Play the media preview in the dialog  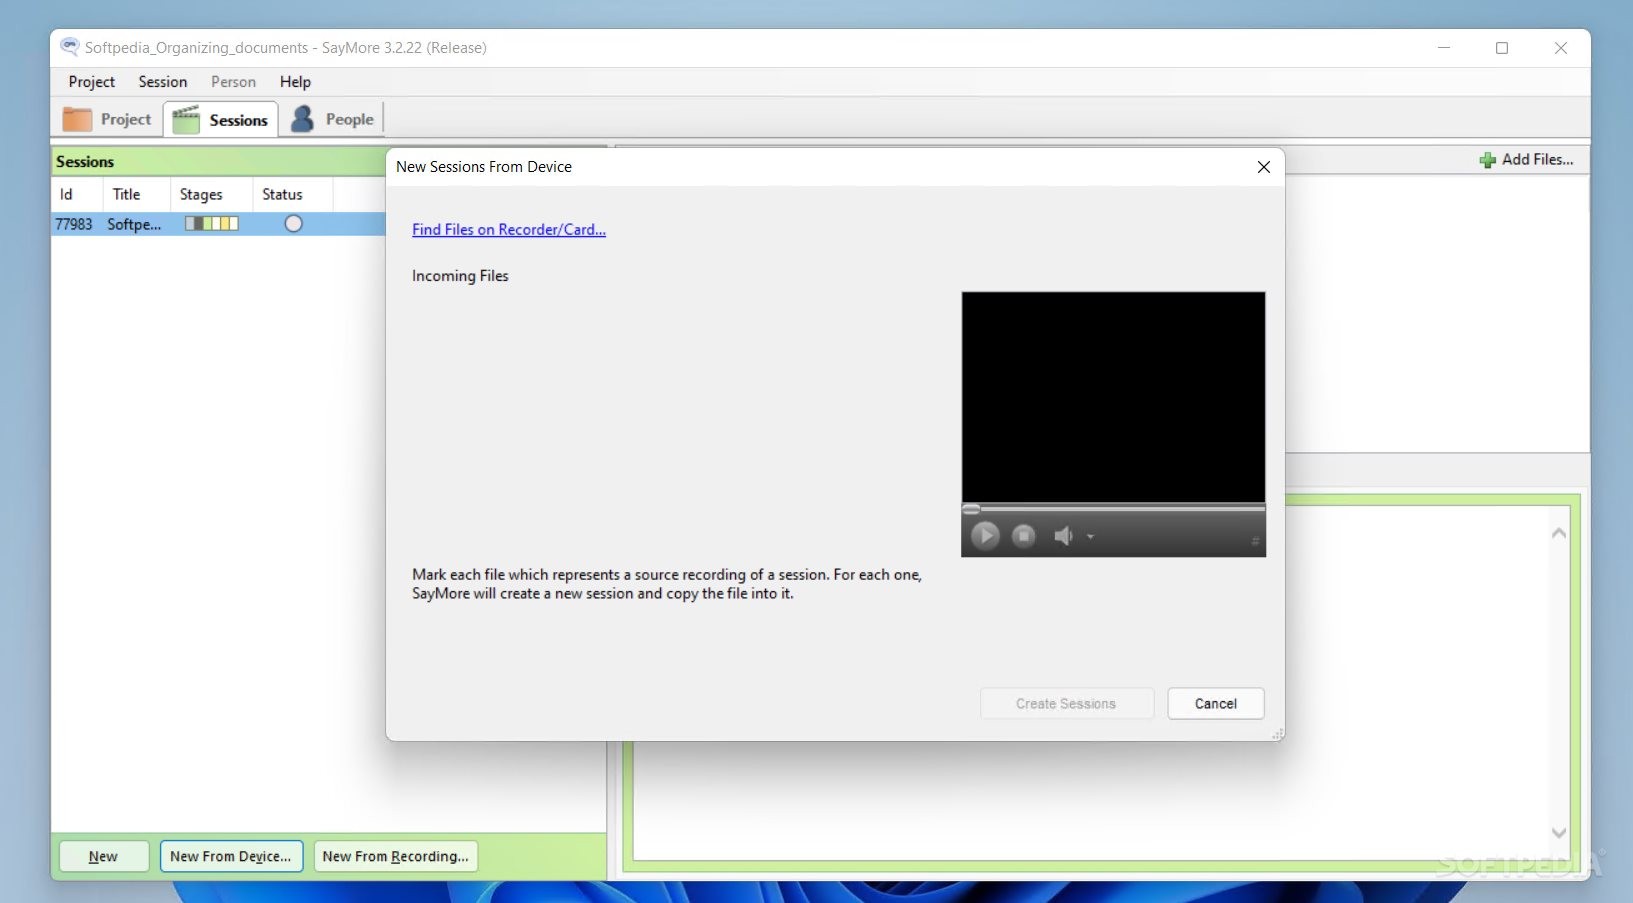tap(985, 536)
